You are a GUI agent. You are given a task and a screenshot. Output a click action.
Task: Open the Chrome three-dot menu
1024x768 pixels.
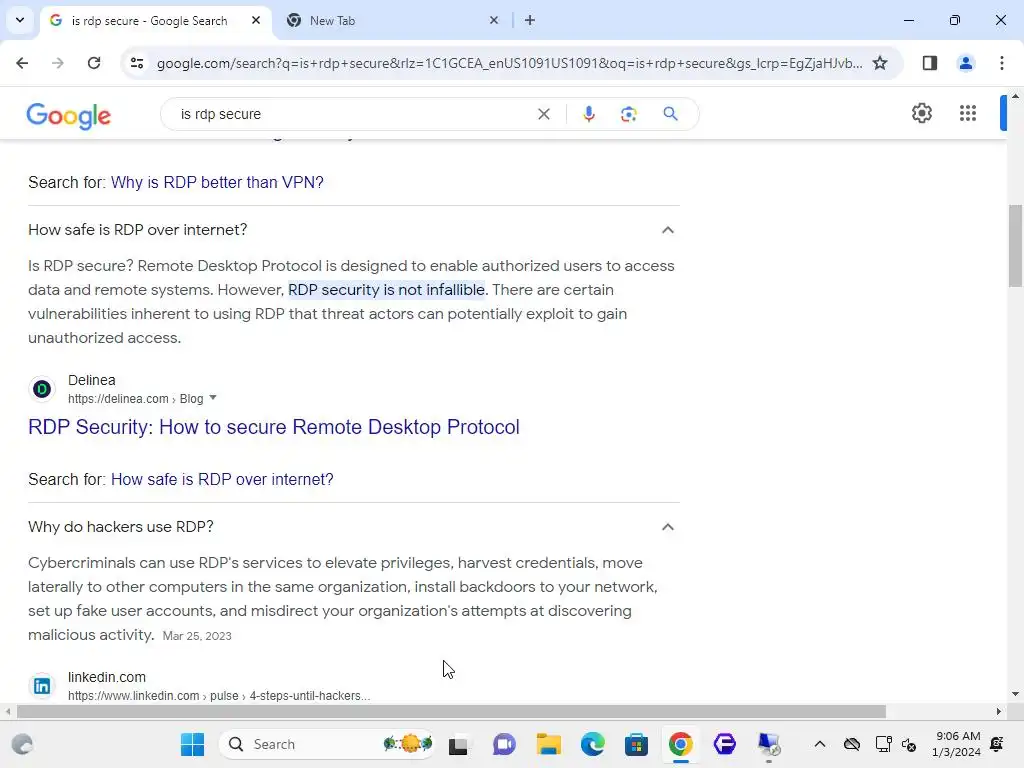pyautogui.click(x=1002, y=63)
